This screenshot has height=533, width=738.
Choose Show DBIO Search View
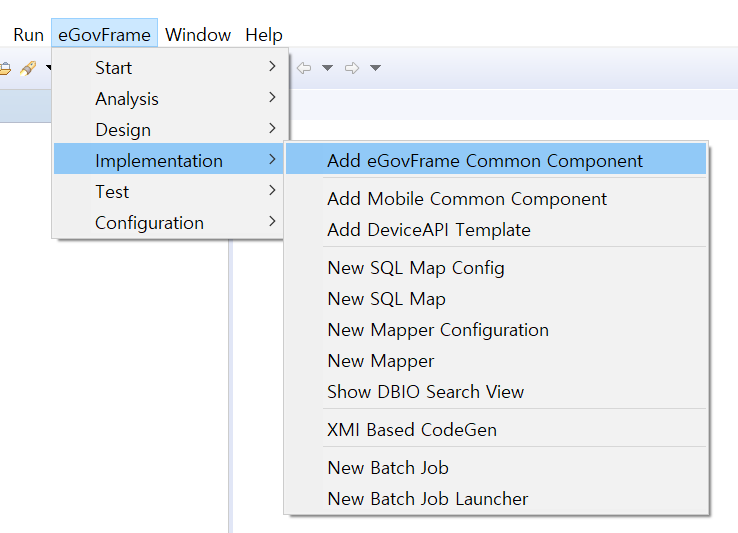point(496,392)
